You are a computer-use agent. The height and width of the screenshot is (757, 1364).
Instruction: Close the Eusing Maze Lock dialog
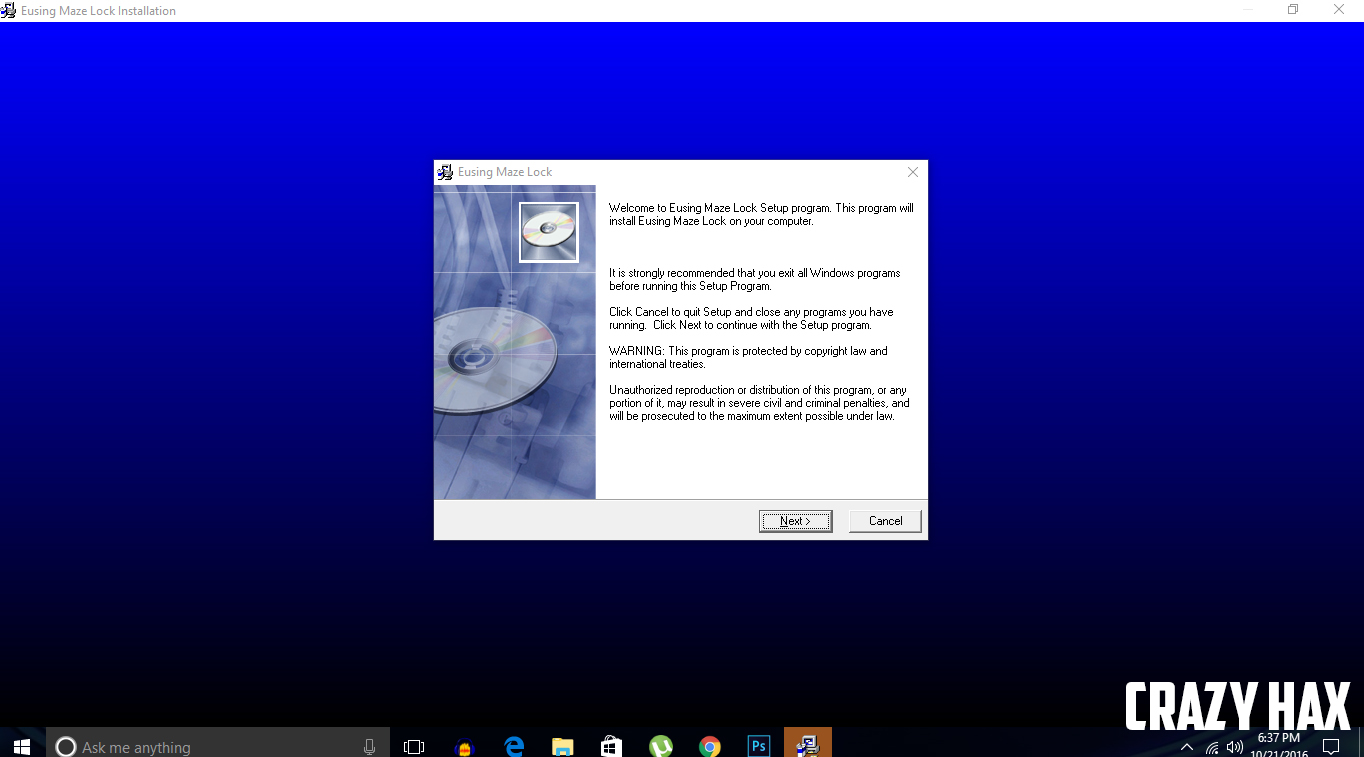(x=912, y=172)
